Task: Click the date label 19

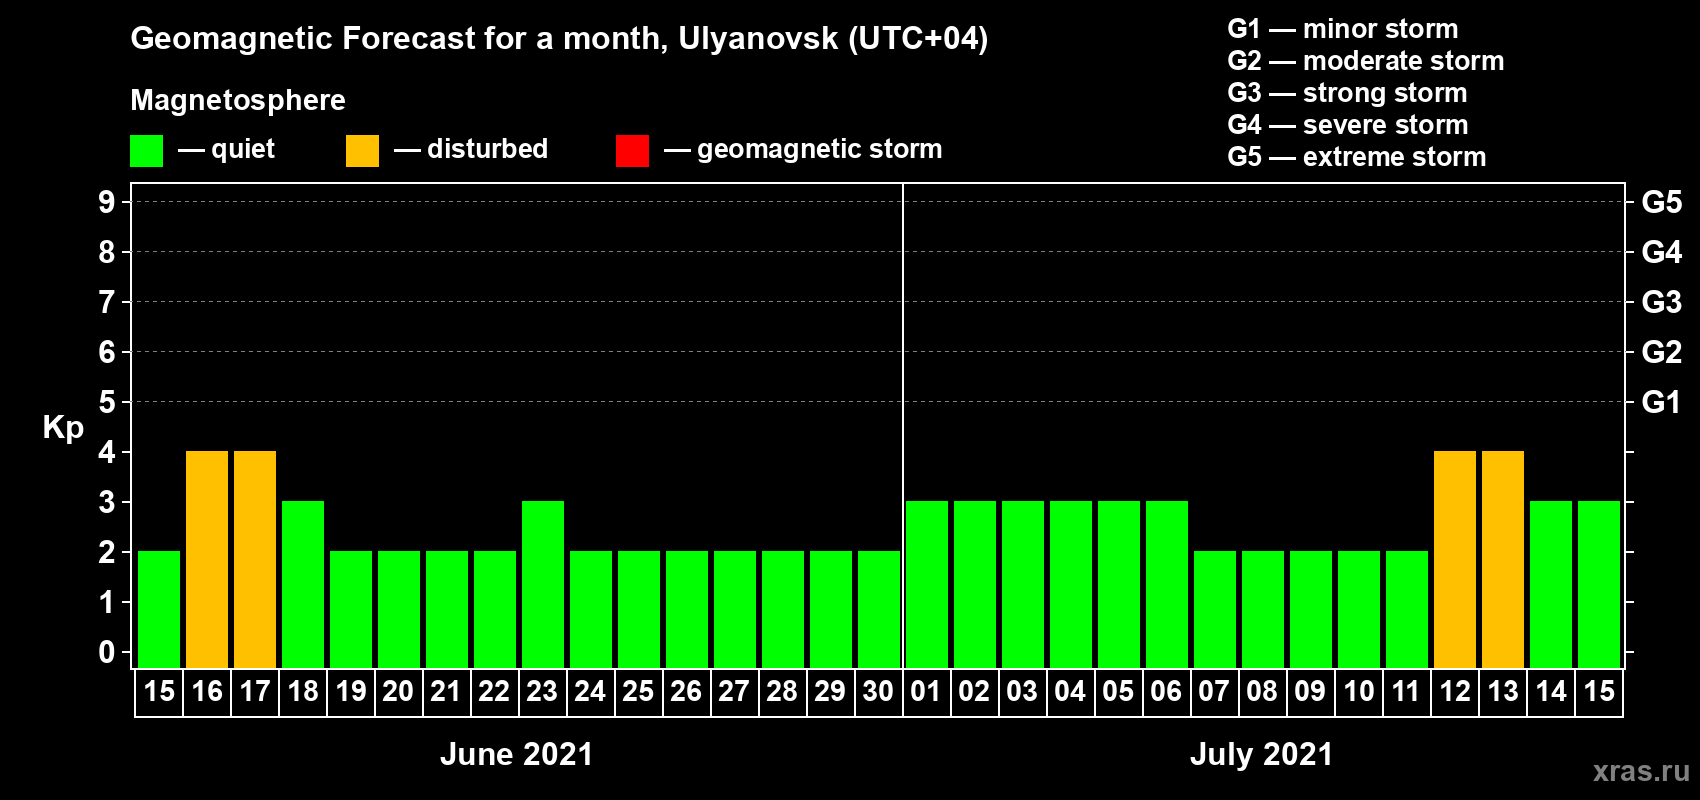Action: [351, 692]
